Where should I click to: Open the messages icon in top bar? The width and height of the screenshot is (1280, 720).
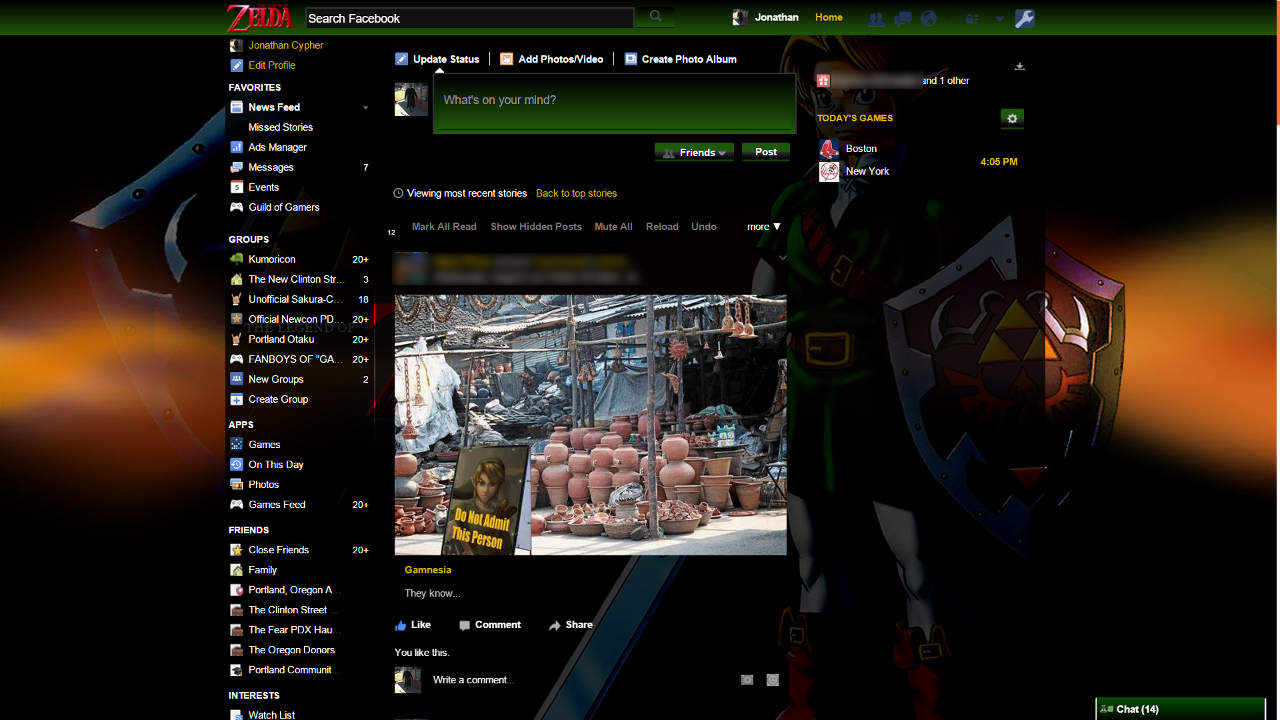pos(902,19)
